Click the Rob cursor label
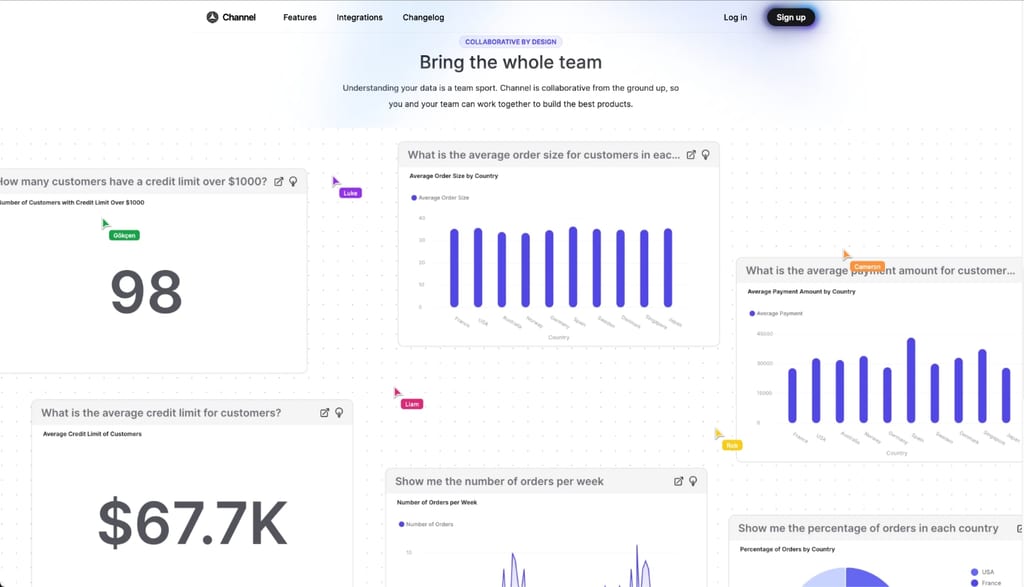This screenshot has height=587, width=1024. [732, 445]
